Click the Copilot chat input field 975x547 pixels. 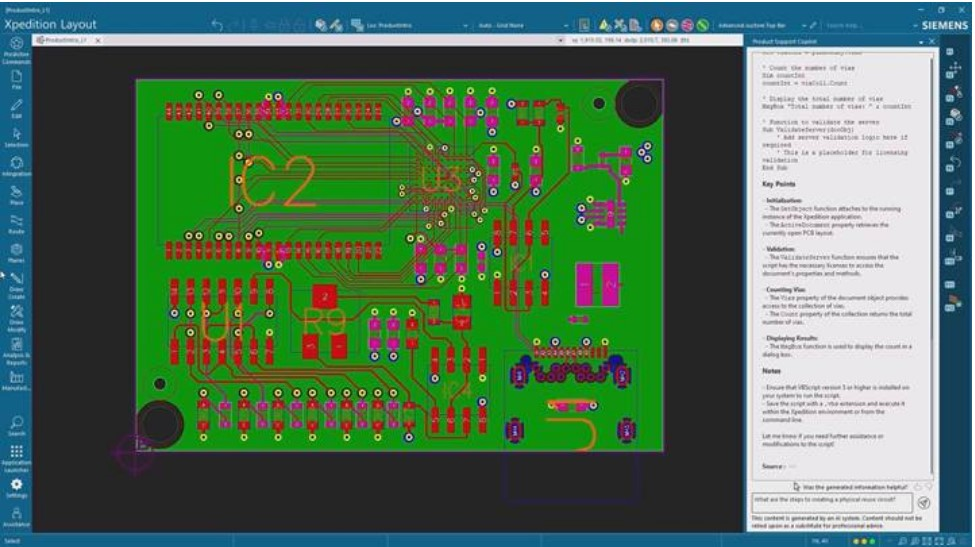[x=831, y=502]
